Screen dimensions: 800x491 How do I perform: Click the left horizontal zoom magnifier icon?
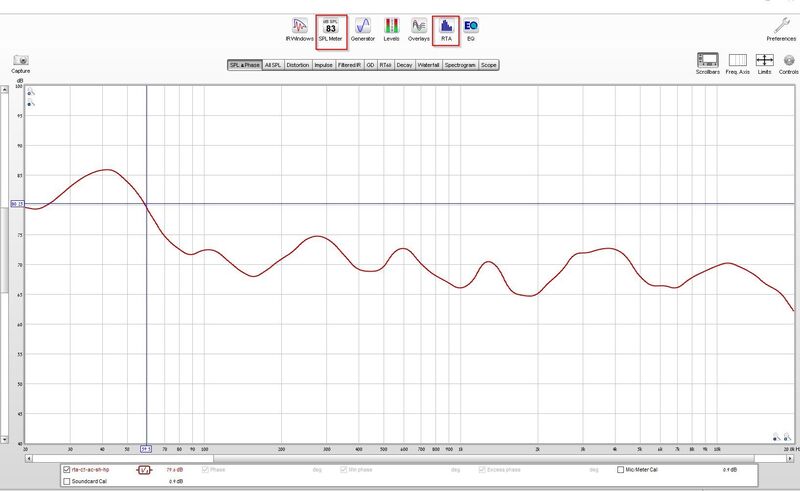pyautogui.click(x=776, y=437)
